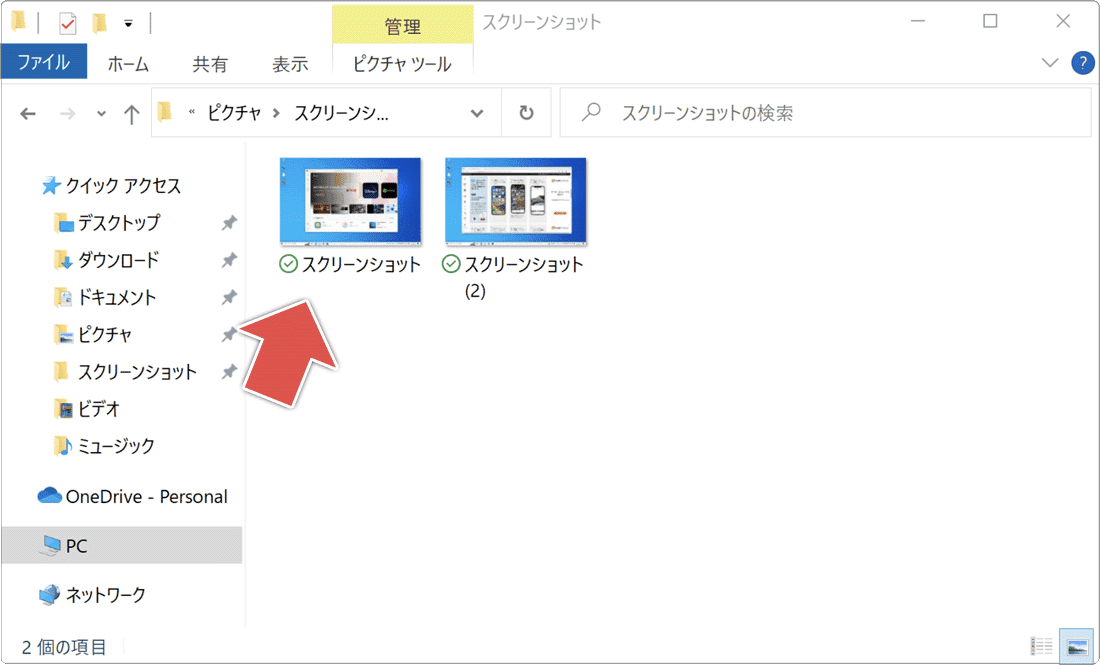1100x665 pixels.
Task: Click the help question mark button
Action: point(1082,63)
